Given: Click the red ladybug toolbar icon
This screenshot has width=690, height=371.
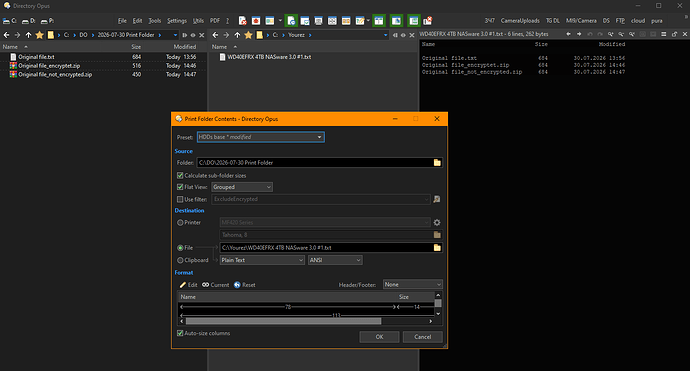Looking at the screenshot, I should click(x=256, y=21).
